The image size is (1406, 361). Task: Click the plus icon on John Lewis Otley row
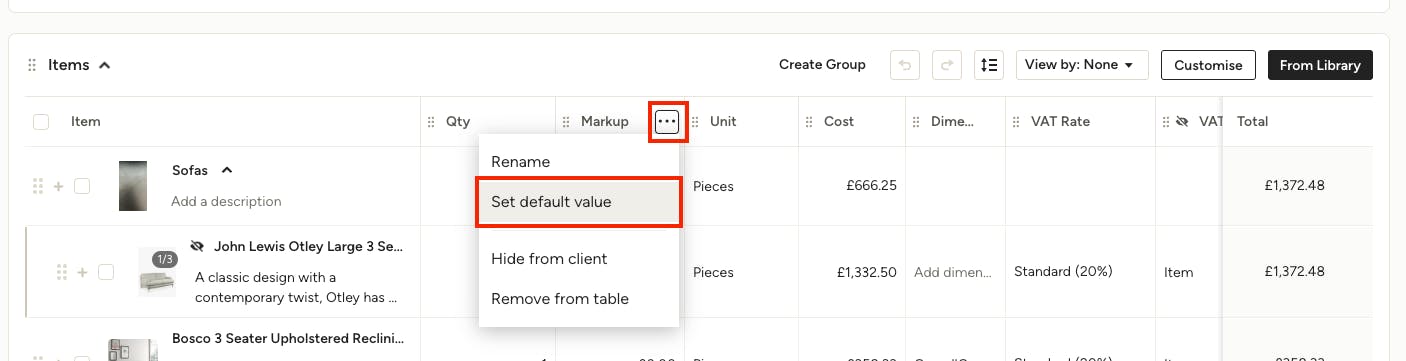[x=83, y=272]
